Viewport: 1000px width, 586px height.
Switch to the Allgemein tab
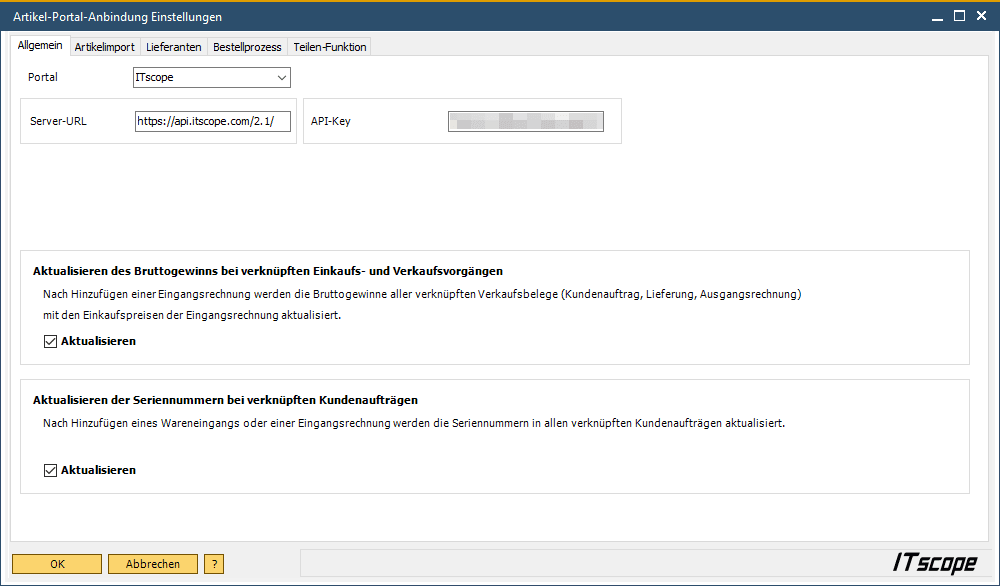tap(40, 46)
